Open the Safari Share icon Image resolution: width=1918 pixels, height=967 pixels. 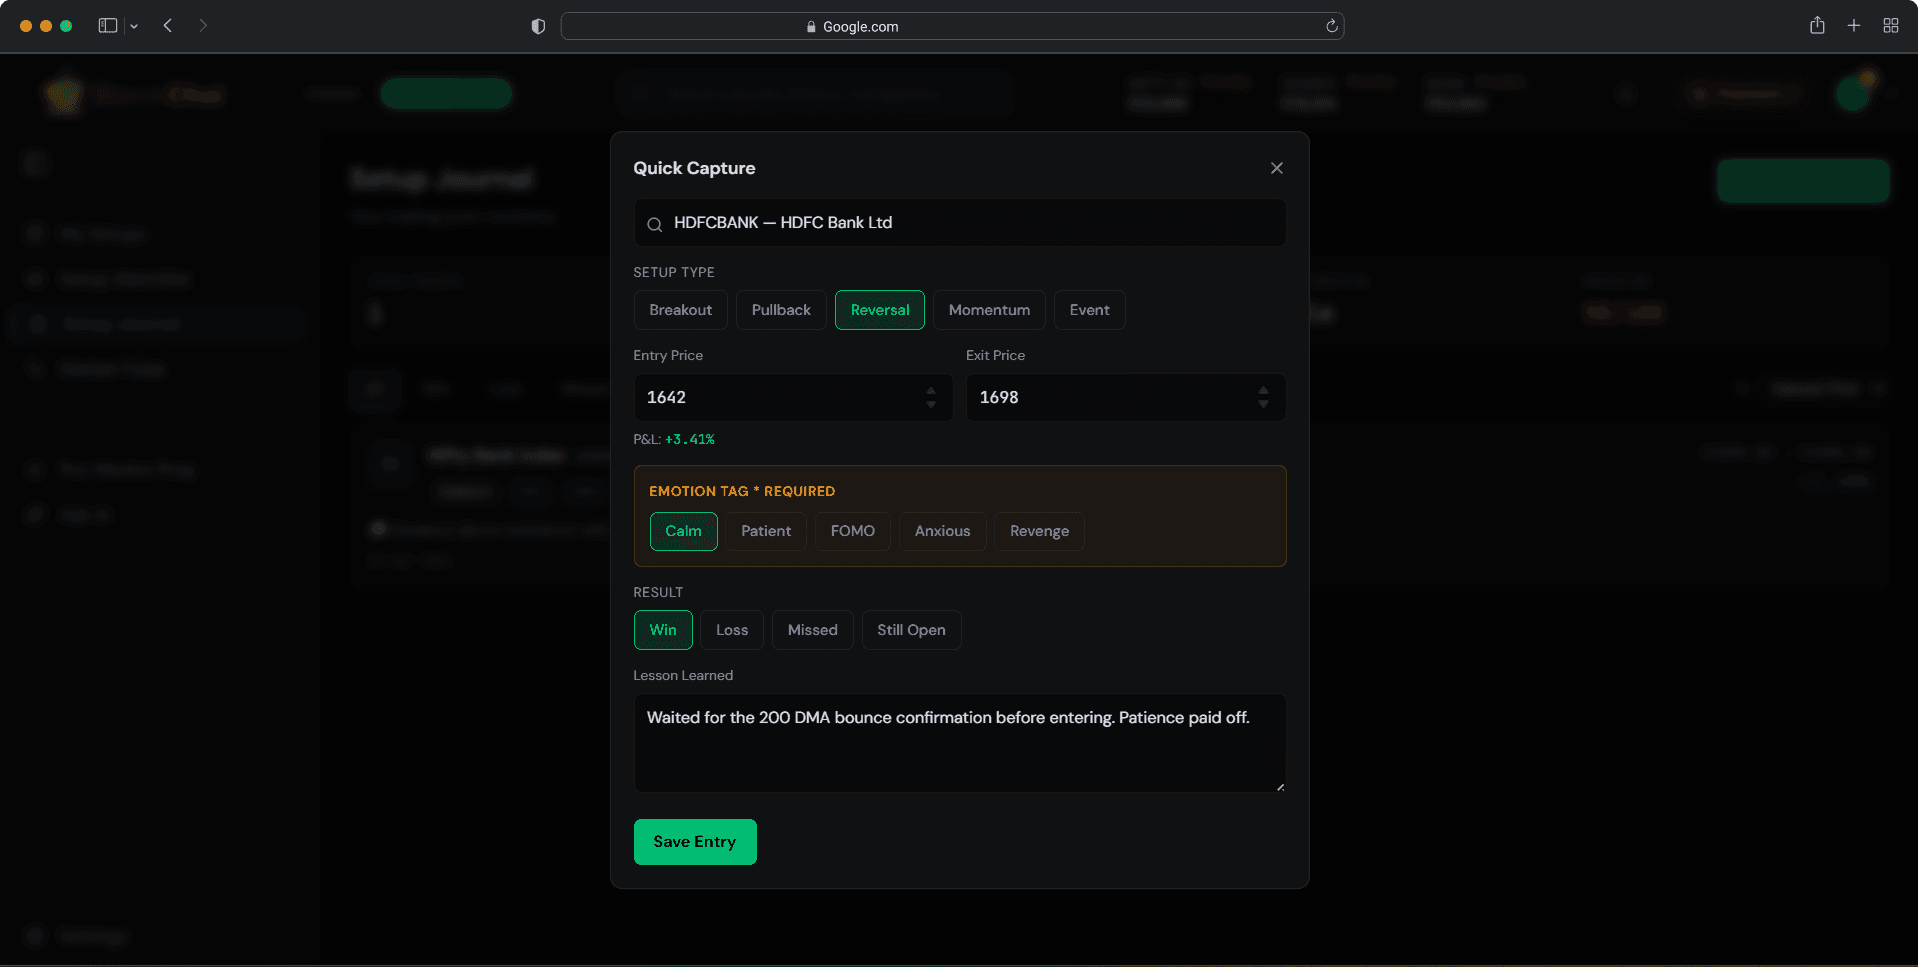tap(1817, 26)
